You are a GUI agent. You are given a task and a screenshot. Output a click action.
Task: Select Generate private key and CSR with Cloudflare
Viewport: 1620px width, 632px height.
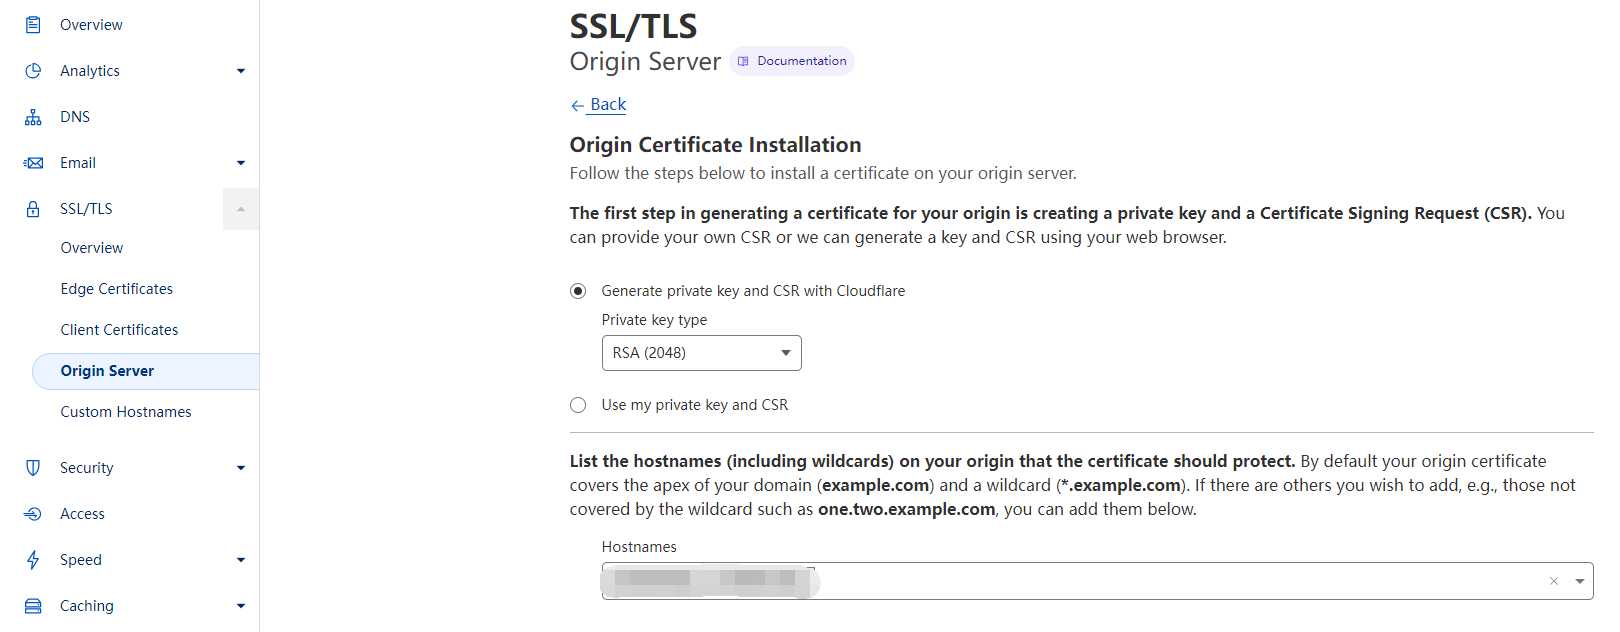pos(578,291)
